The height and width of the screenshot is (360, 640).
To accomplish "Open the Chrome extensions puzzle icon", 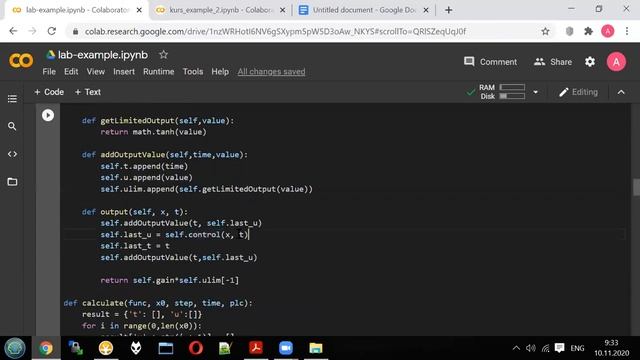I will tap(588, 31).
